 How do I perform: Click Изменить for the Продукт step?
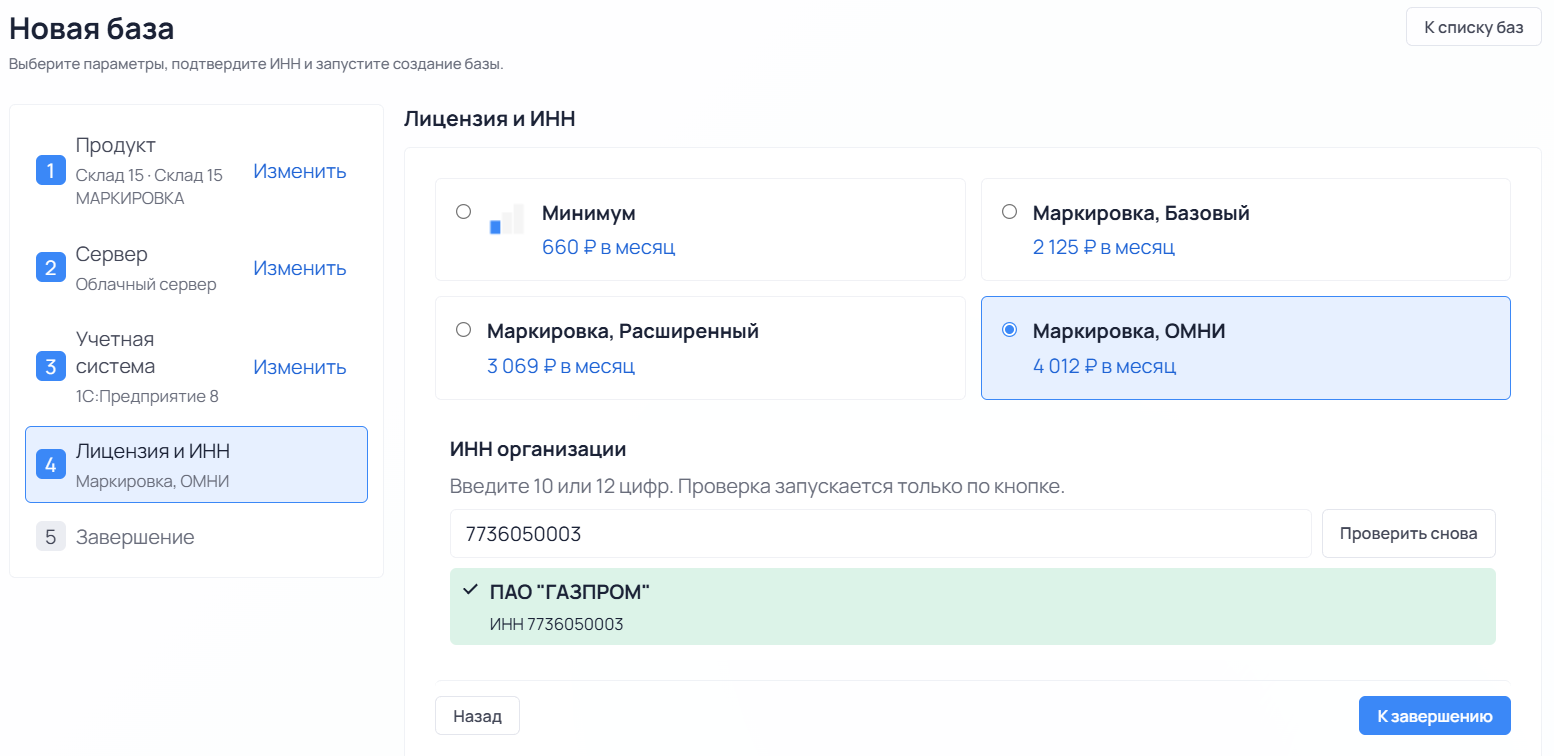coord(300,171)
